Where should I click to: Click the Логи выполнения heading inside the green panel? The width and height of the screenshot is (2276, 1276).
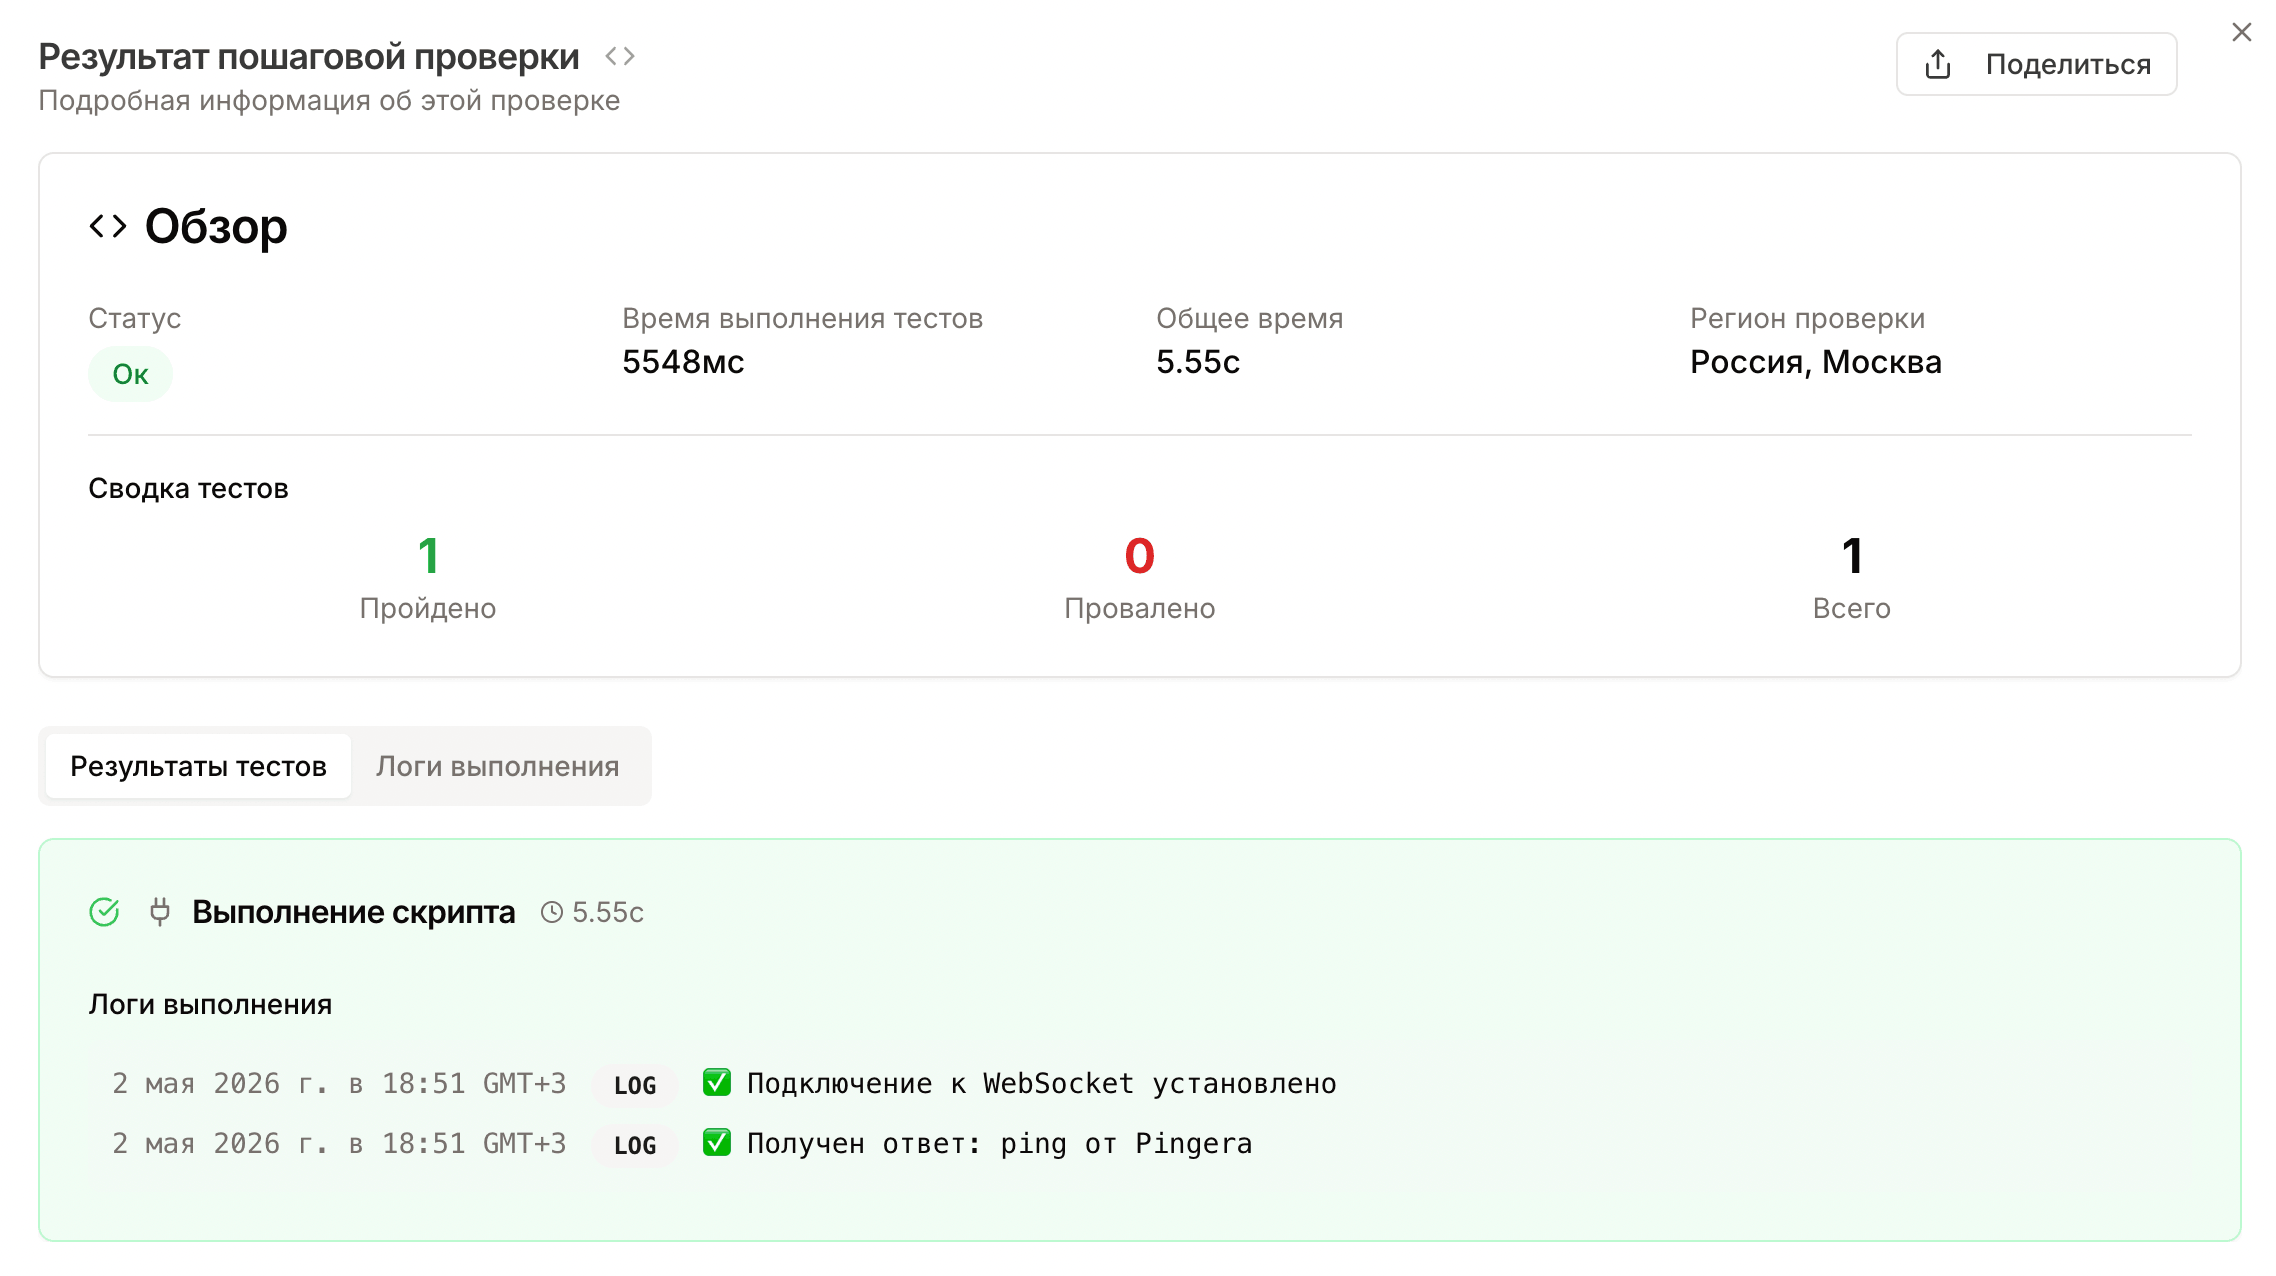[x=210, y=1005]
